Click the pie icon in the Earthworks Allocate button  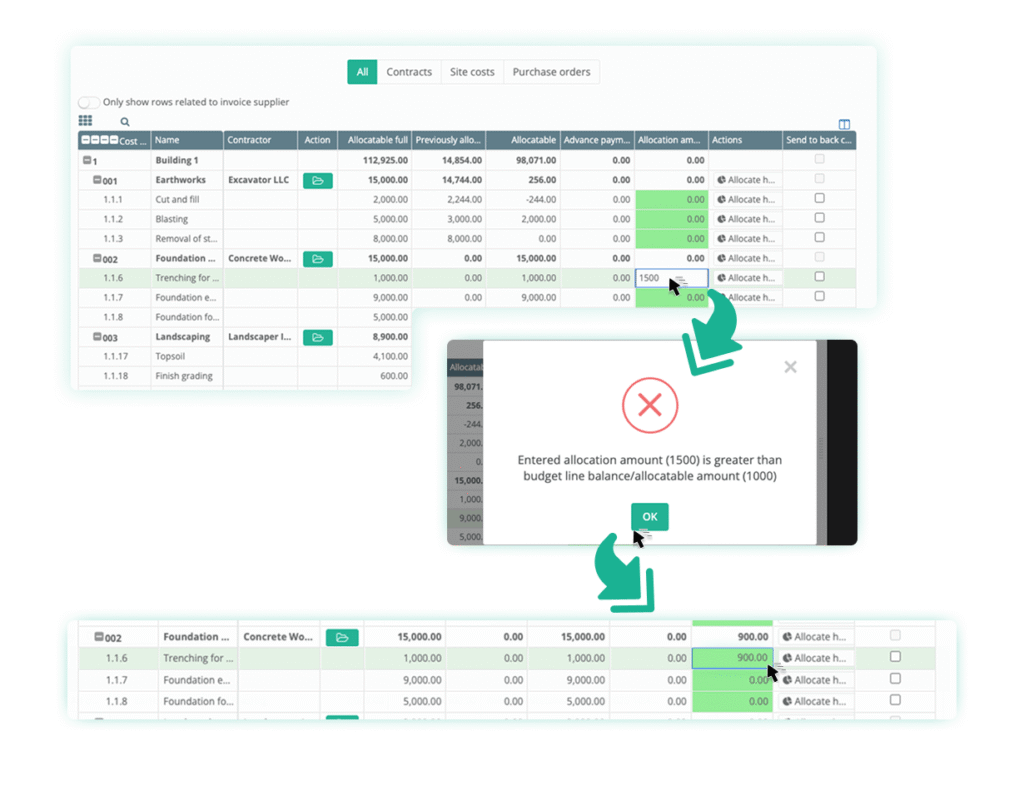721,180
